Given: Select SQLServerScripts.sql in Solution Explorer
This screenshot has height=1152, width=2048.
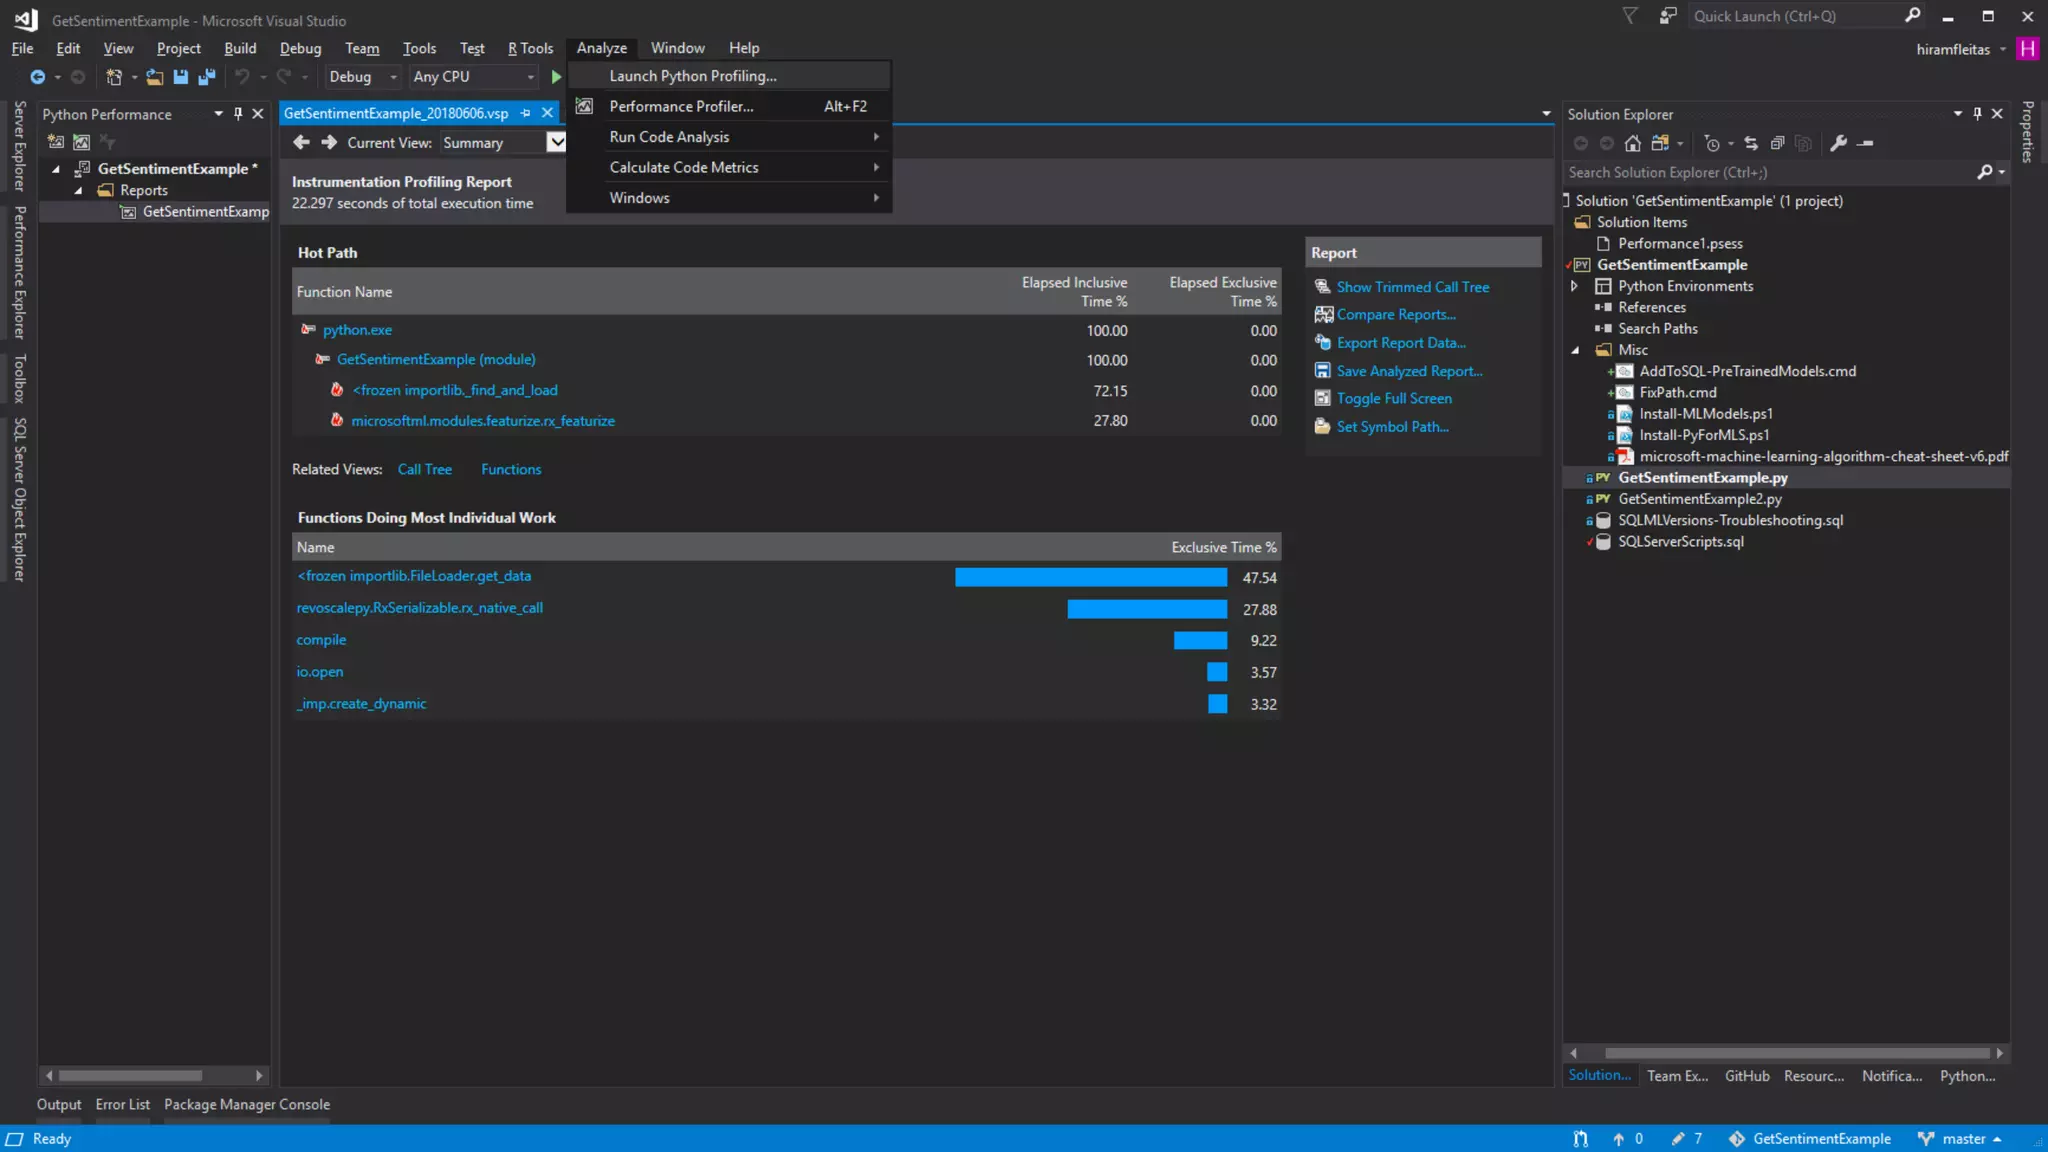Looking at the screenshot, I should (x=1680, y=542).
